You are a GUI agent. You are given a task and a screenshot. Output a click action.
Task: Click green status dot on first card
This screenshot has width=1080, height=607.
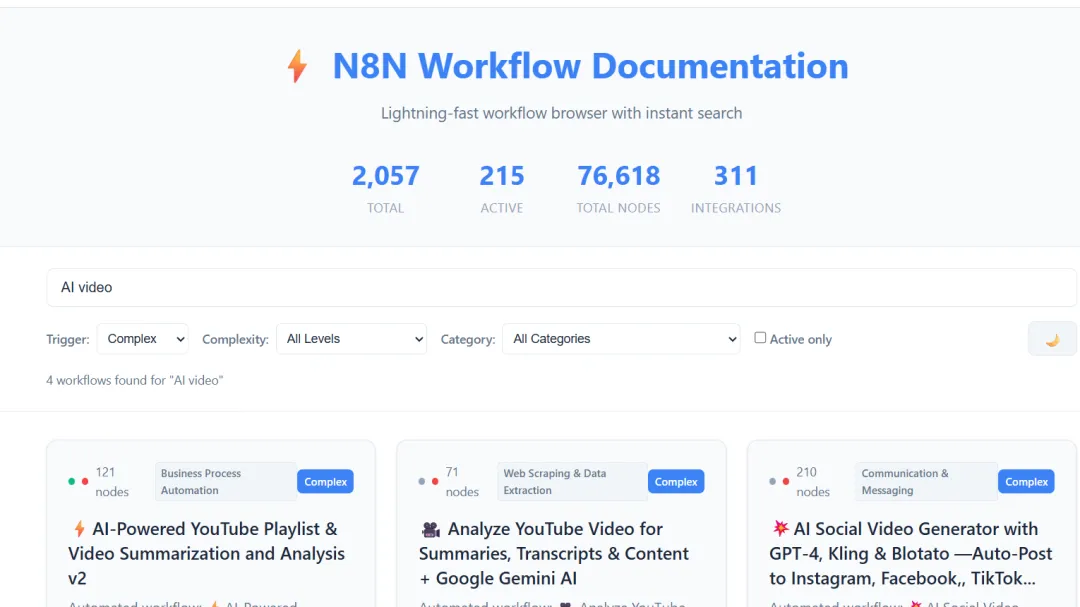pyautogui.click(x=72, y=481)
